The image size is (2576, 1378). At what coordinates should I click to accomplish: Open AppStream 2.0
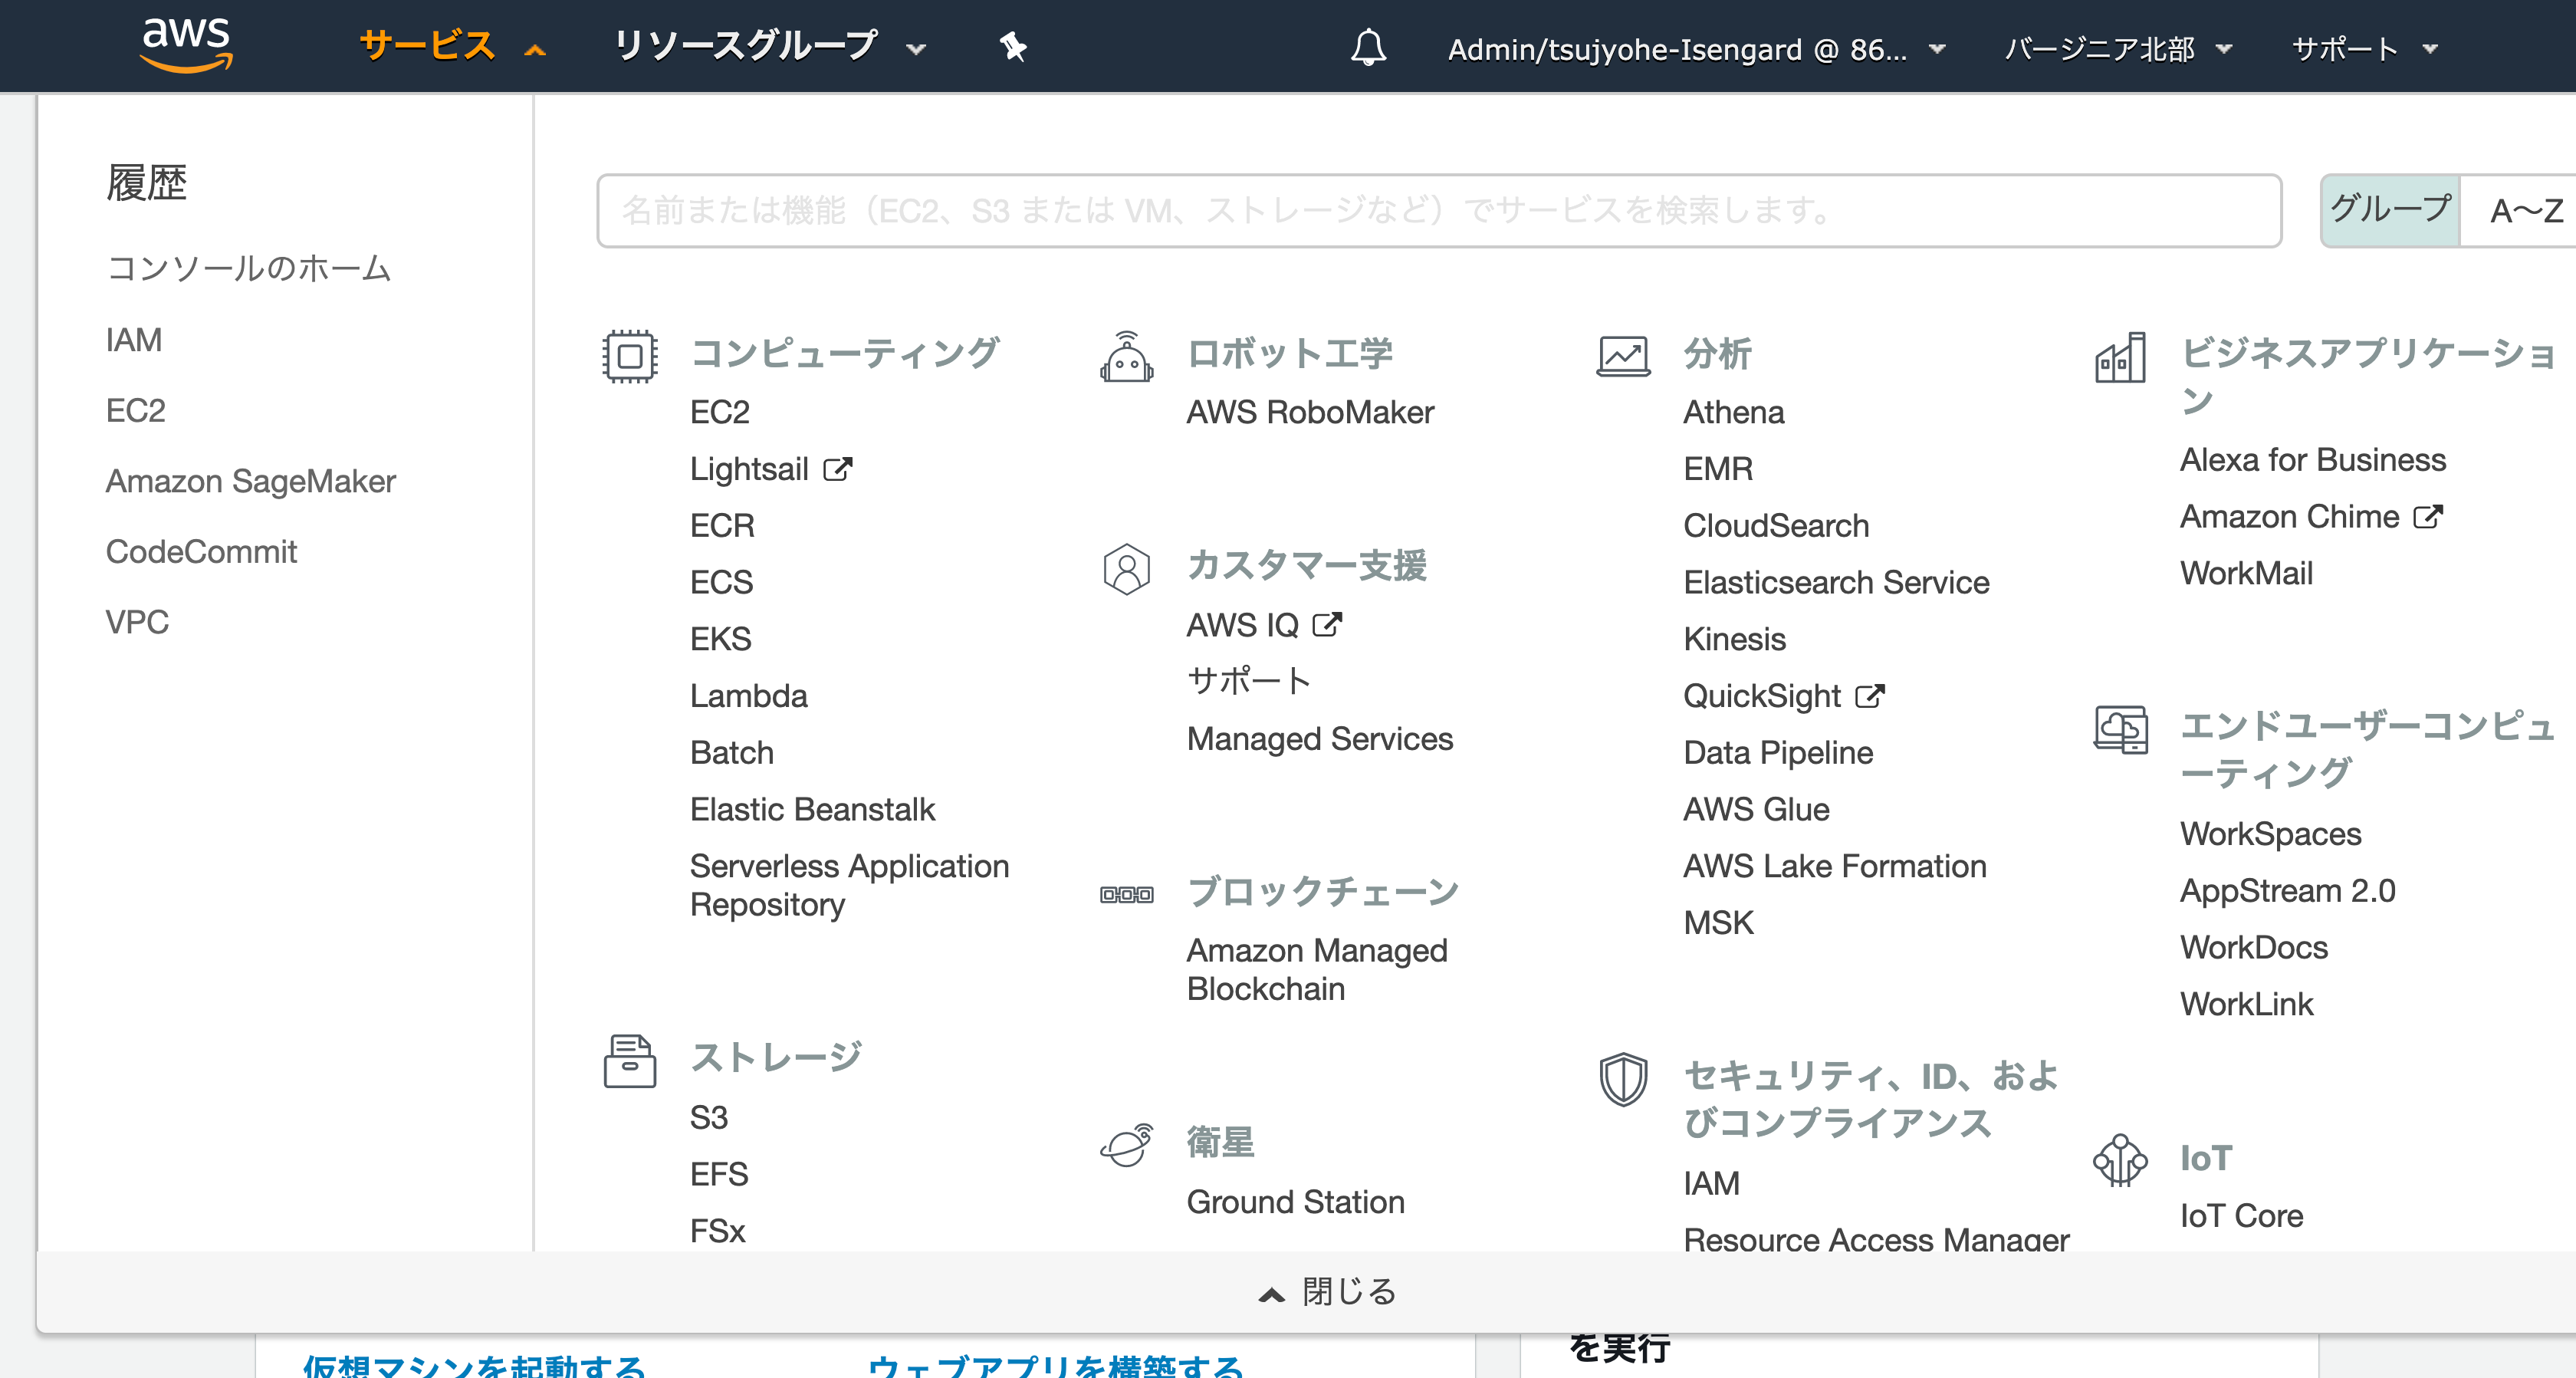[2288, 890]
